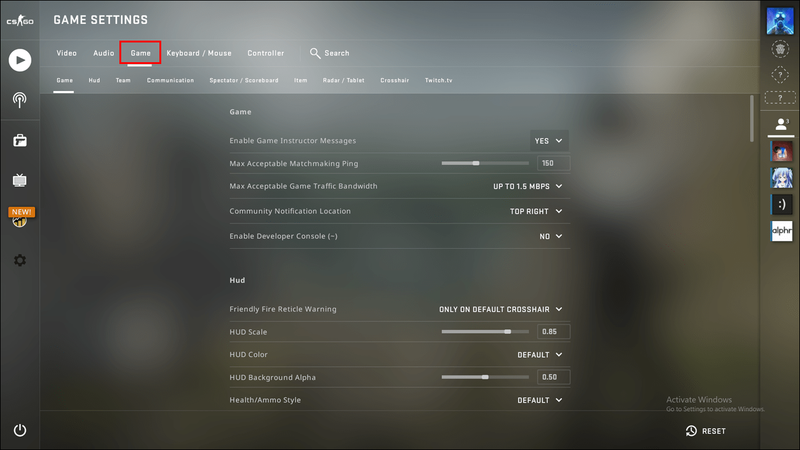Jump to the Crosshair sub-tab
This screenshot has width=800, height=450.
click(394, 80)
